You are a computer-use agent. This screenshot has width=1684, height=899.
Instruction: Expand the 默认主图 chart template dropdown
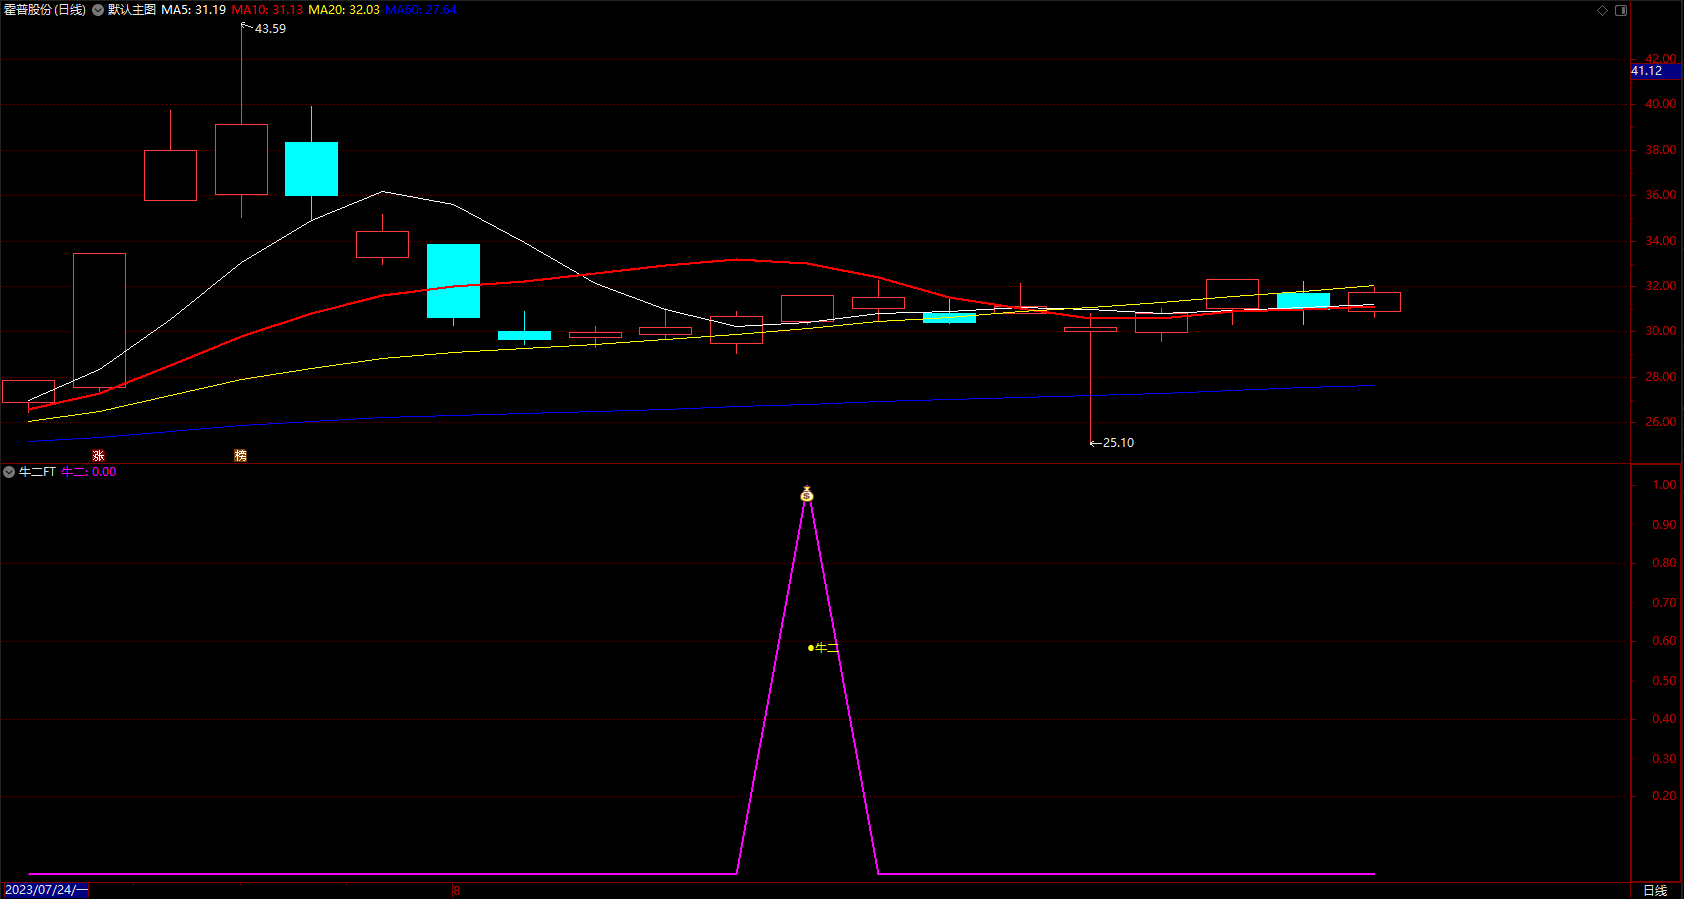coord(98,10)
